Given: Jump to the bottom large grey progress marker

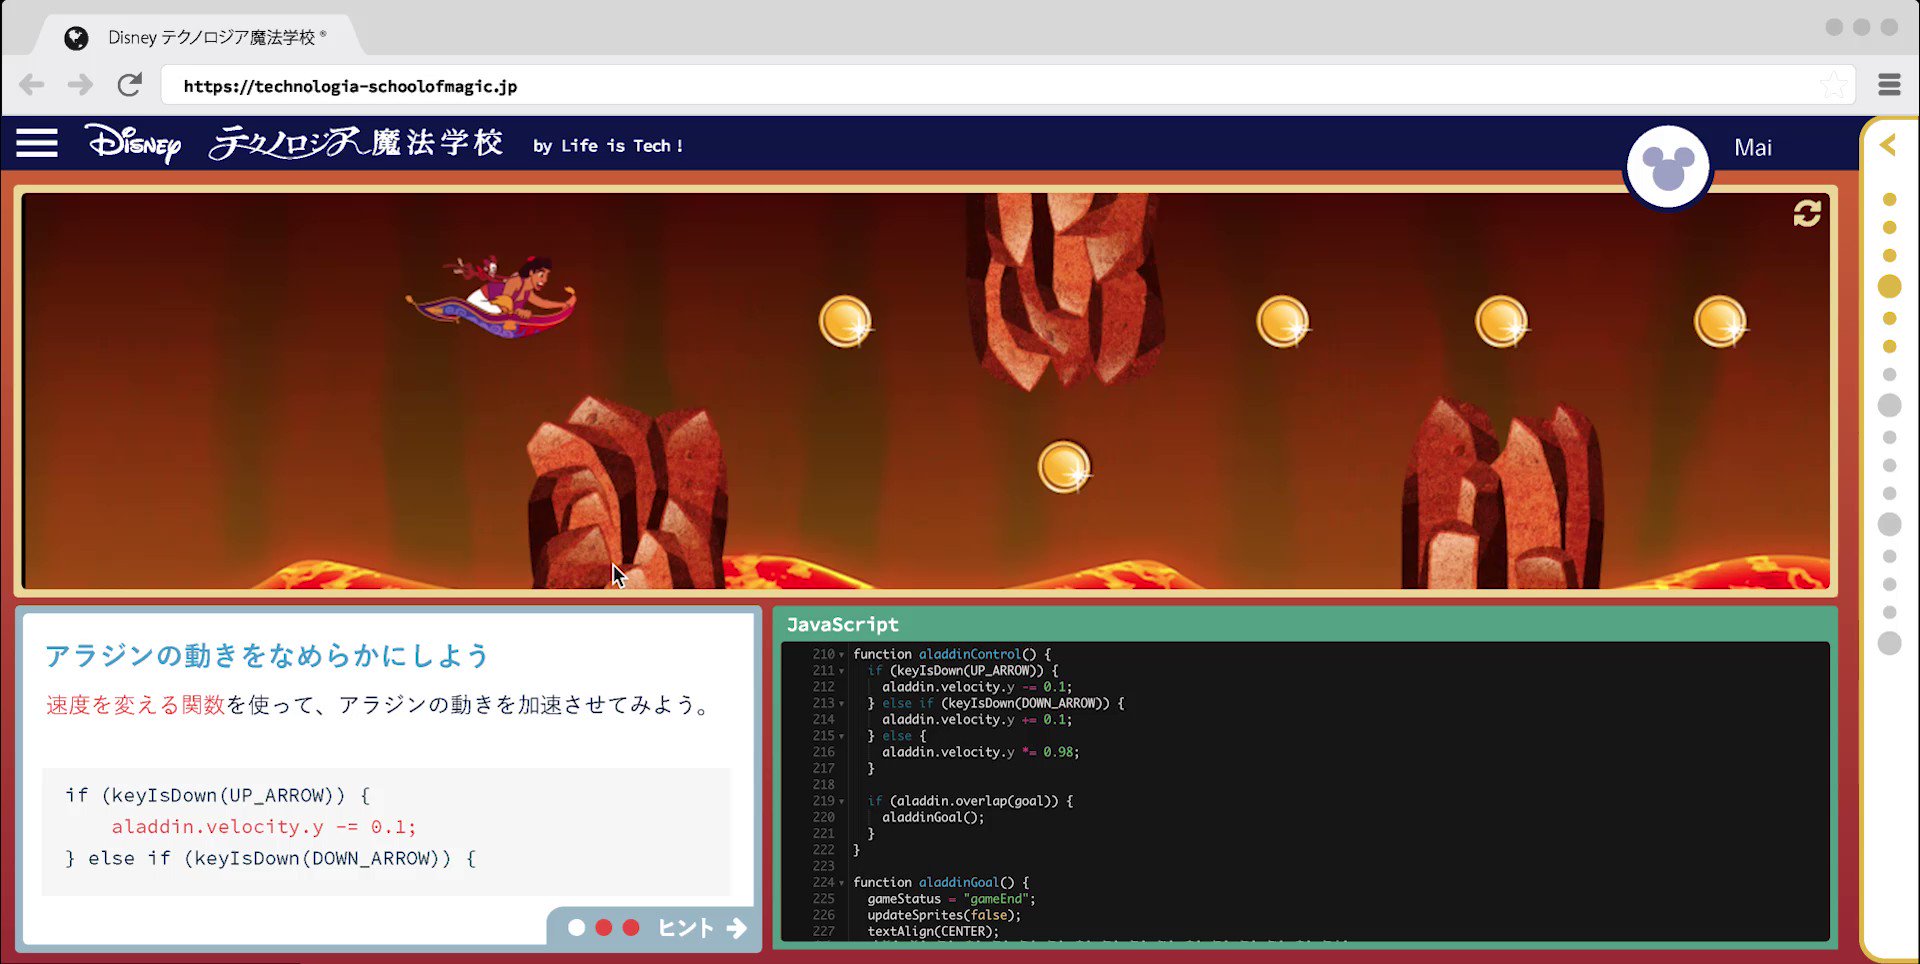Looking at the screenshot, I should 1889,643.
